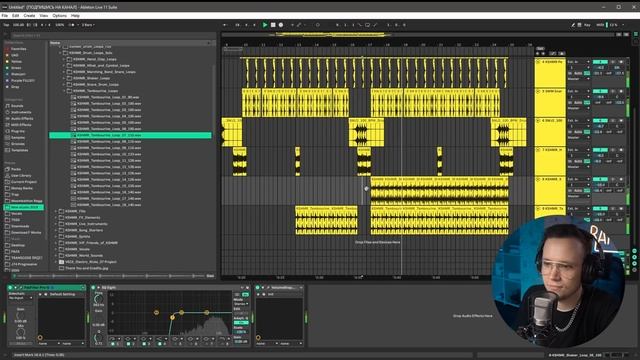Click the browser preview Raw button
640x360 pixels.
pos(210,276)
